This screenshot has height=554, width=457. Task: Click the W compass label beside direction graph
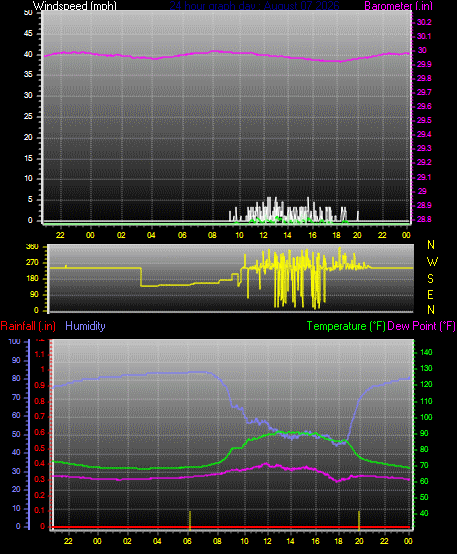click(432, 262)
